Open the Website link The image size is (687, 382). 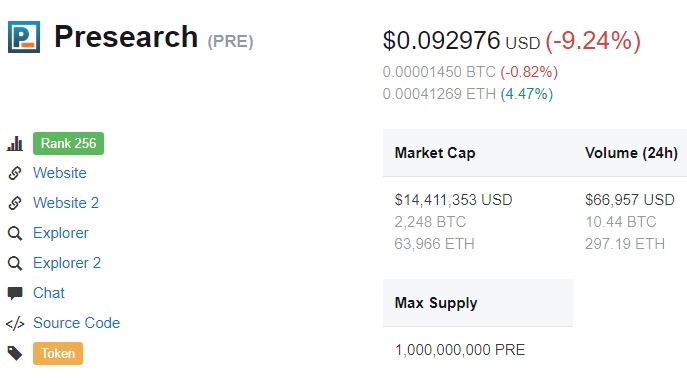tap(60, 173)
